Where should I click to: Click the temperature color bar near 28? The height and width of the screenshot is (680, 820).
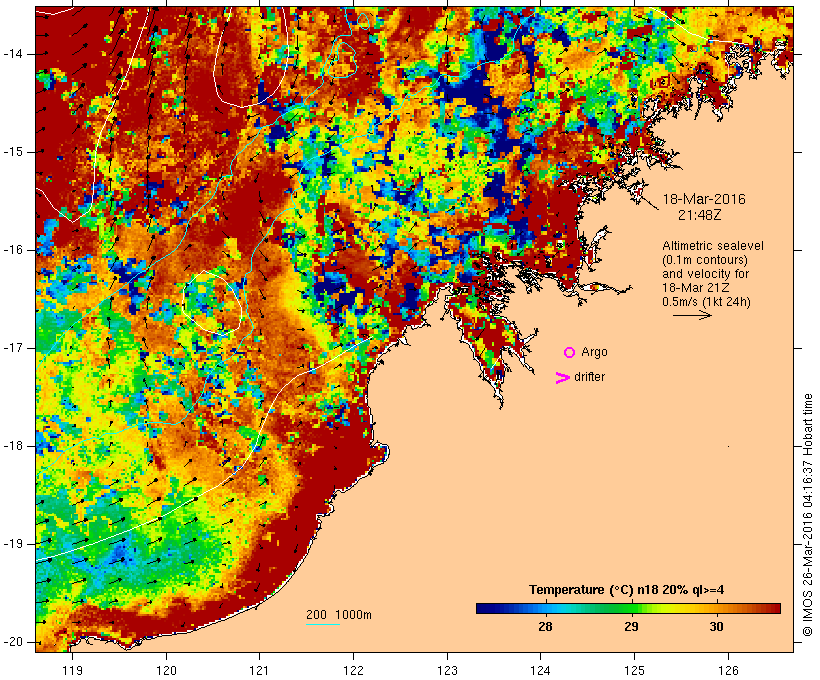(x=545, y=608)
